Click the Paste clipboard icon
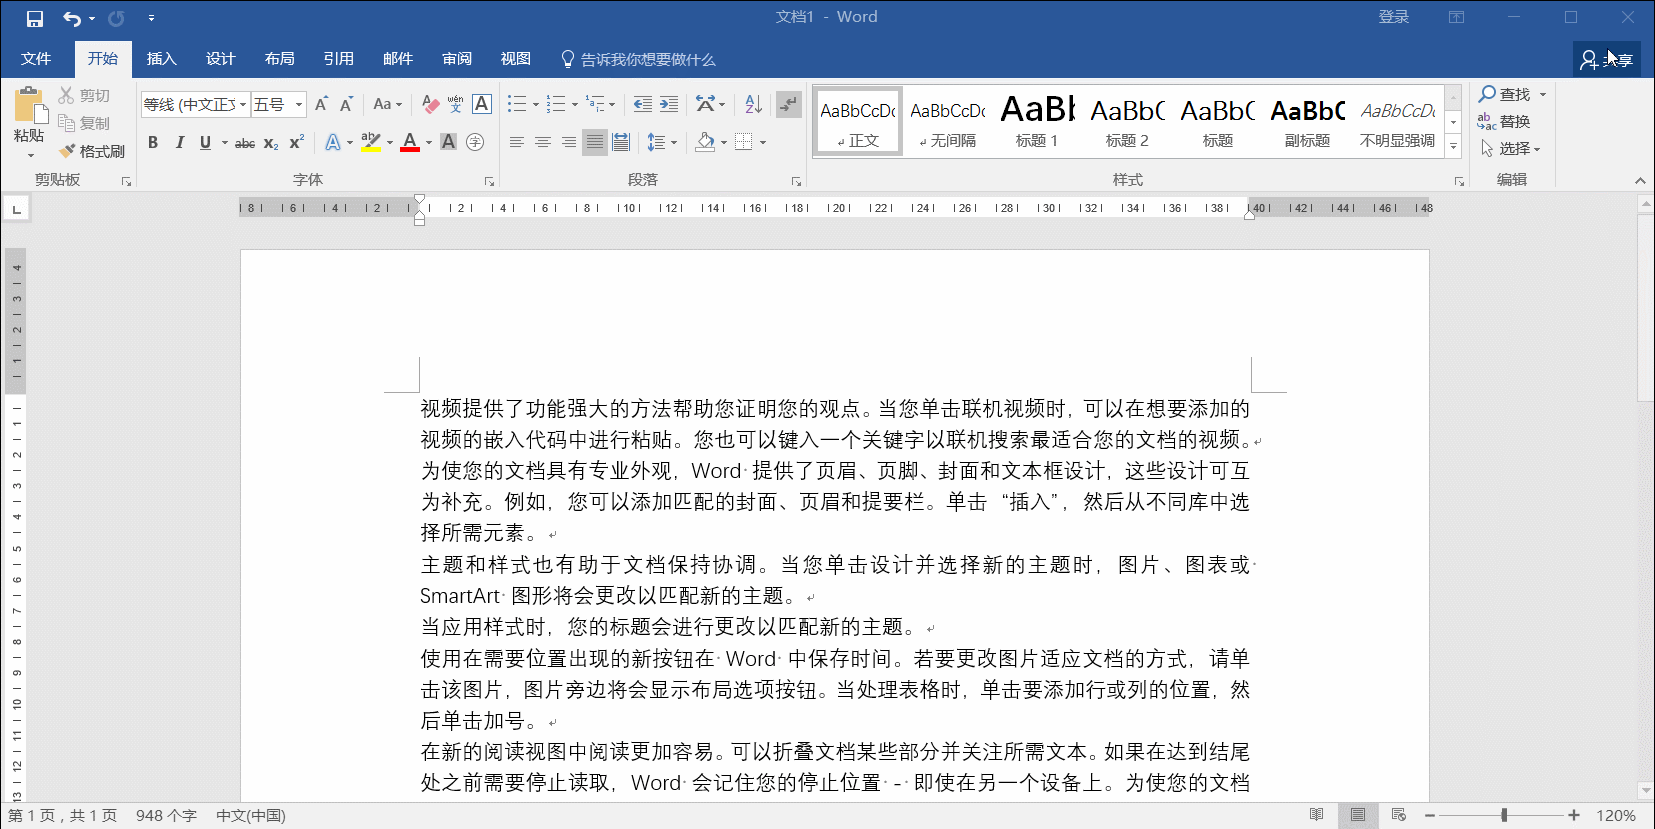The image size is (1655, 829). coord(29,104)
